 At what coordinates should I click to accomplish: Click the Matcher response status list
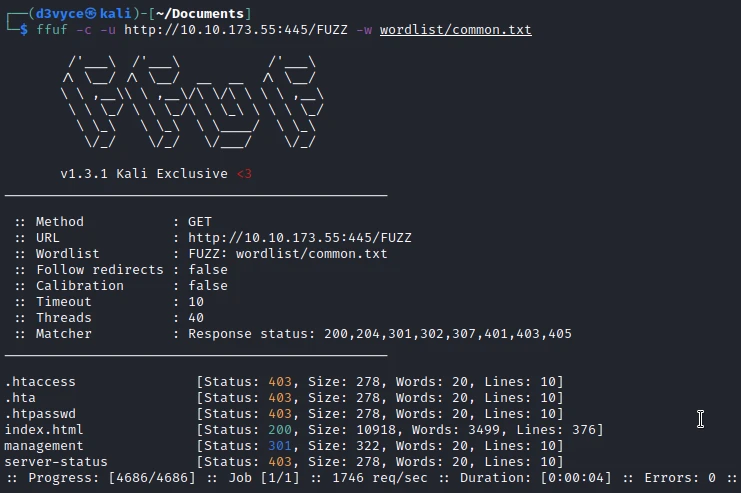[x=380, y=334]
